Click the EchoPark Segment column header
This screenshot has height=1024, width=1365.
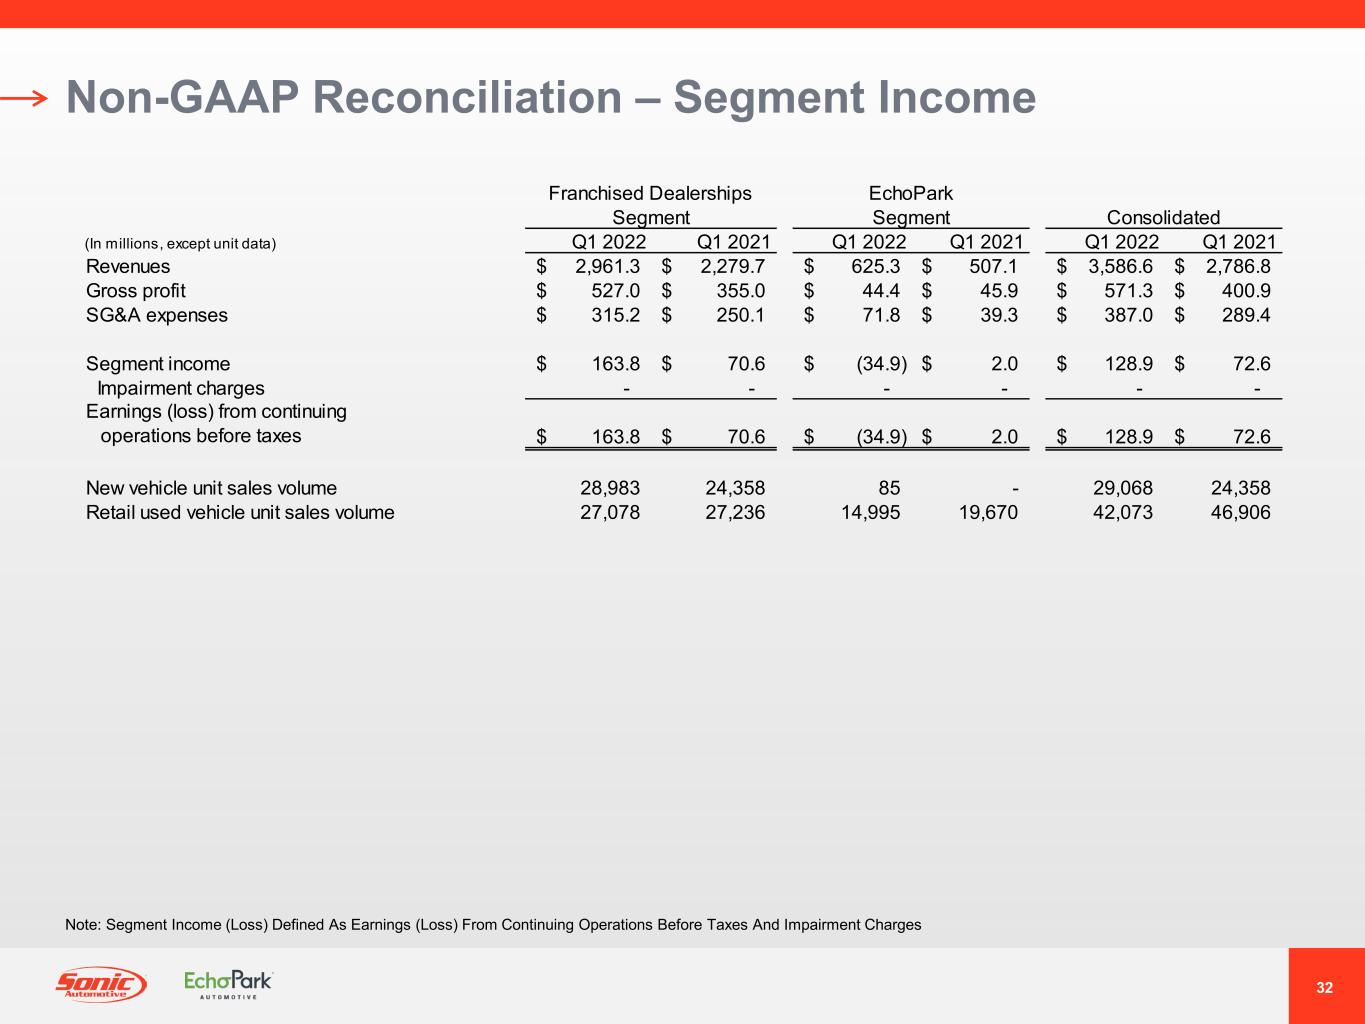[910, 205]
